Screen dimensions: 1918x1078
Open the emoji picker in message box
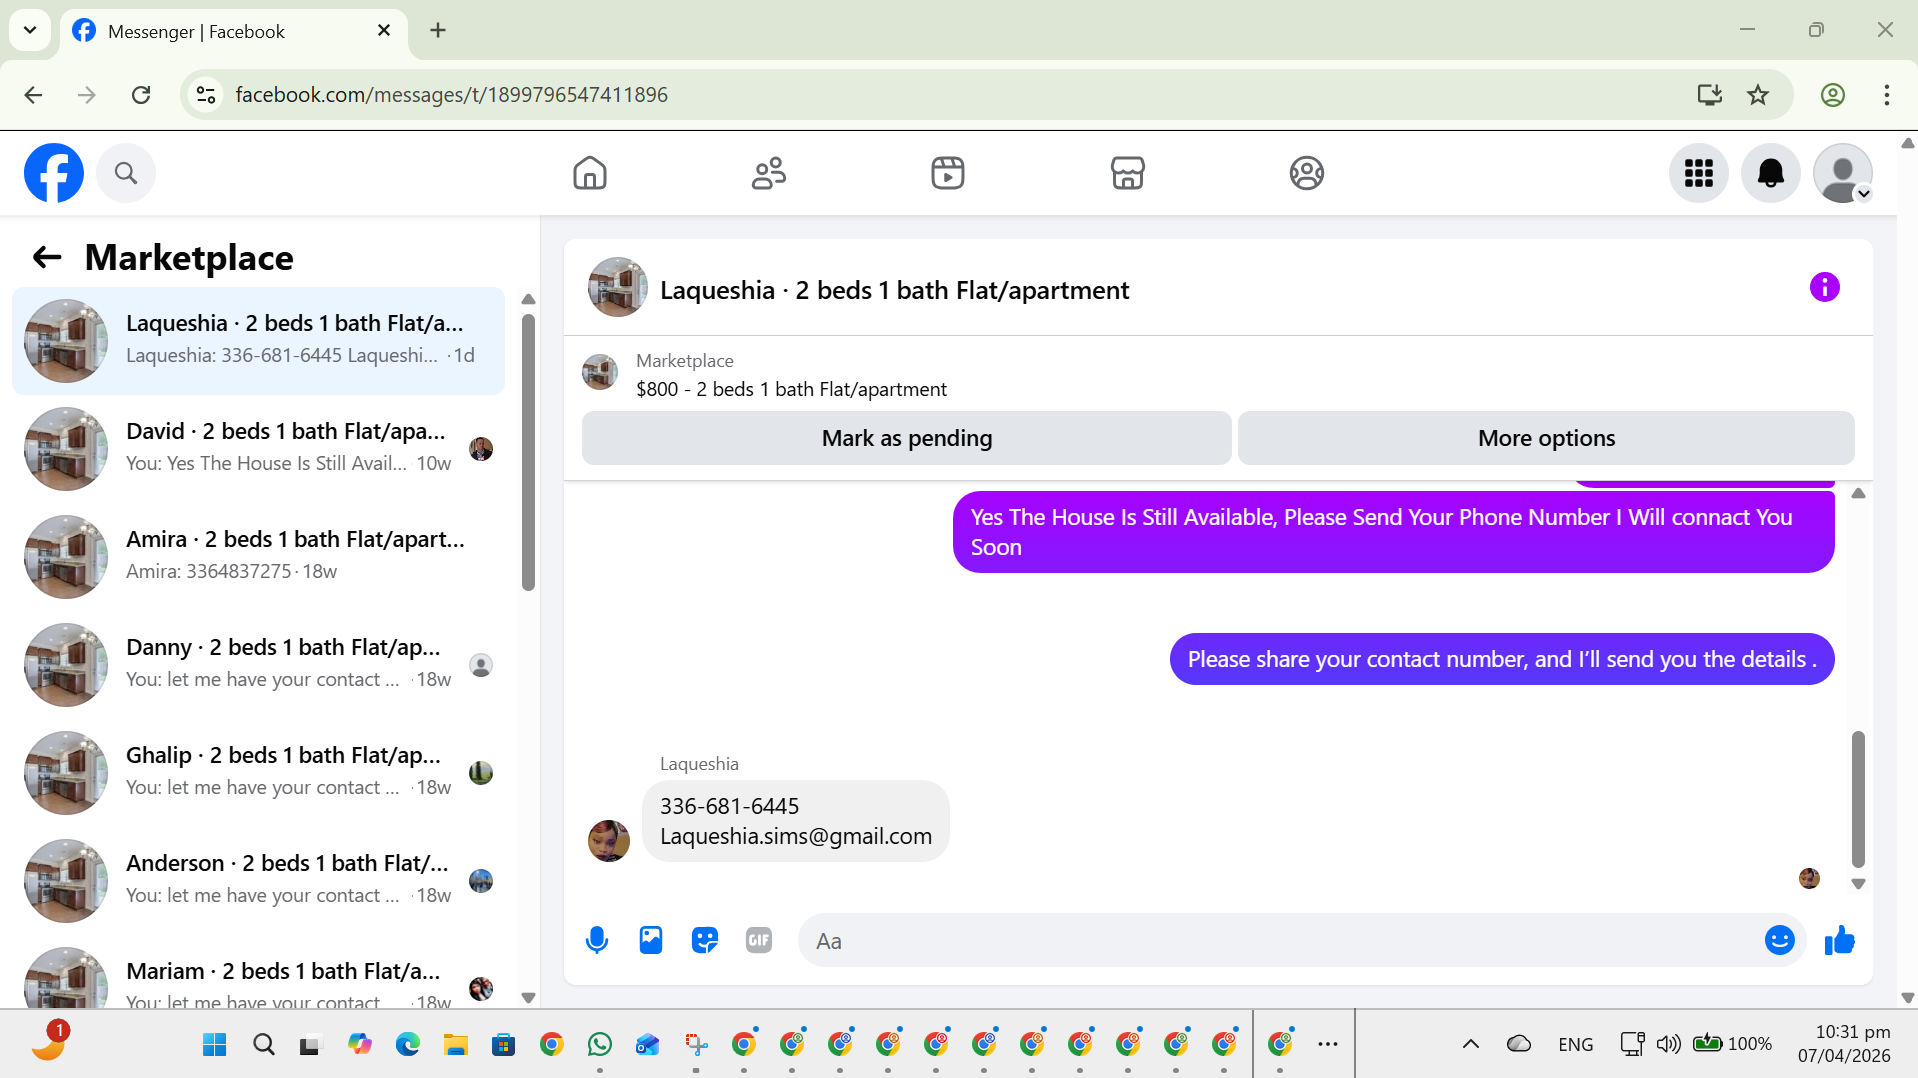[1780, 940]
